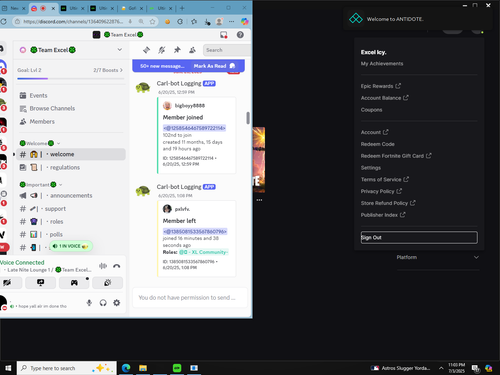The image size is (500, 375).
Task: Open Epic launcher Settings
Action: pyautogui.click(x=371, y=168)
